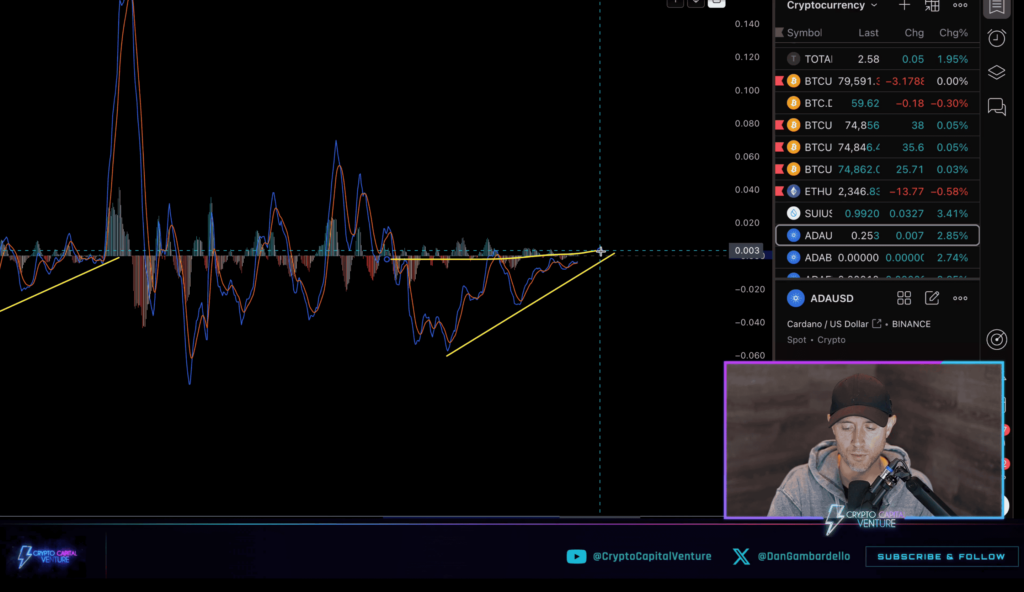
Task: Click the 2,346.83 last price cell
Action: [x=859, y=191]
